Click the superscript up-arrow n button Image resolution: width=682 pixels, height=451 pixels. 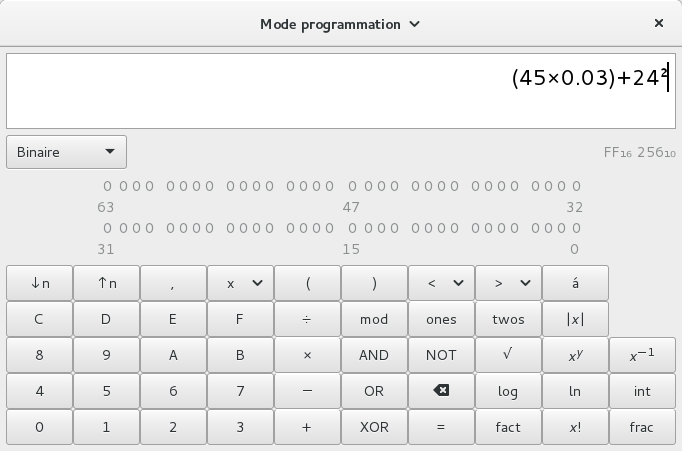107,283
